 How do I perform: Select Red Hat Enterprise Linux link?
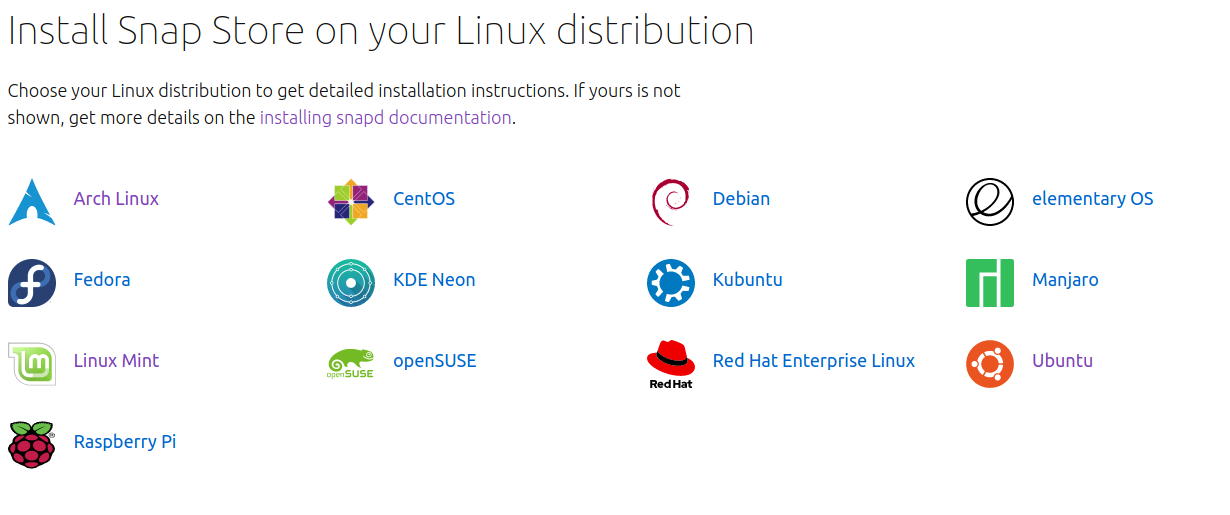point(813,361)
